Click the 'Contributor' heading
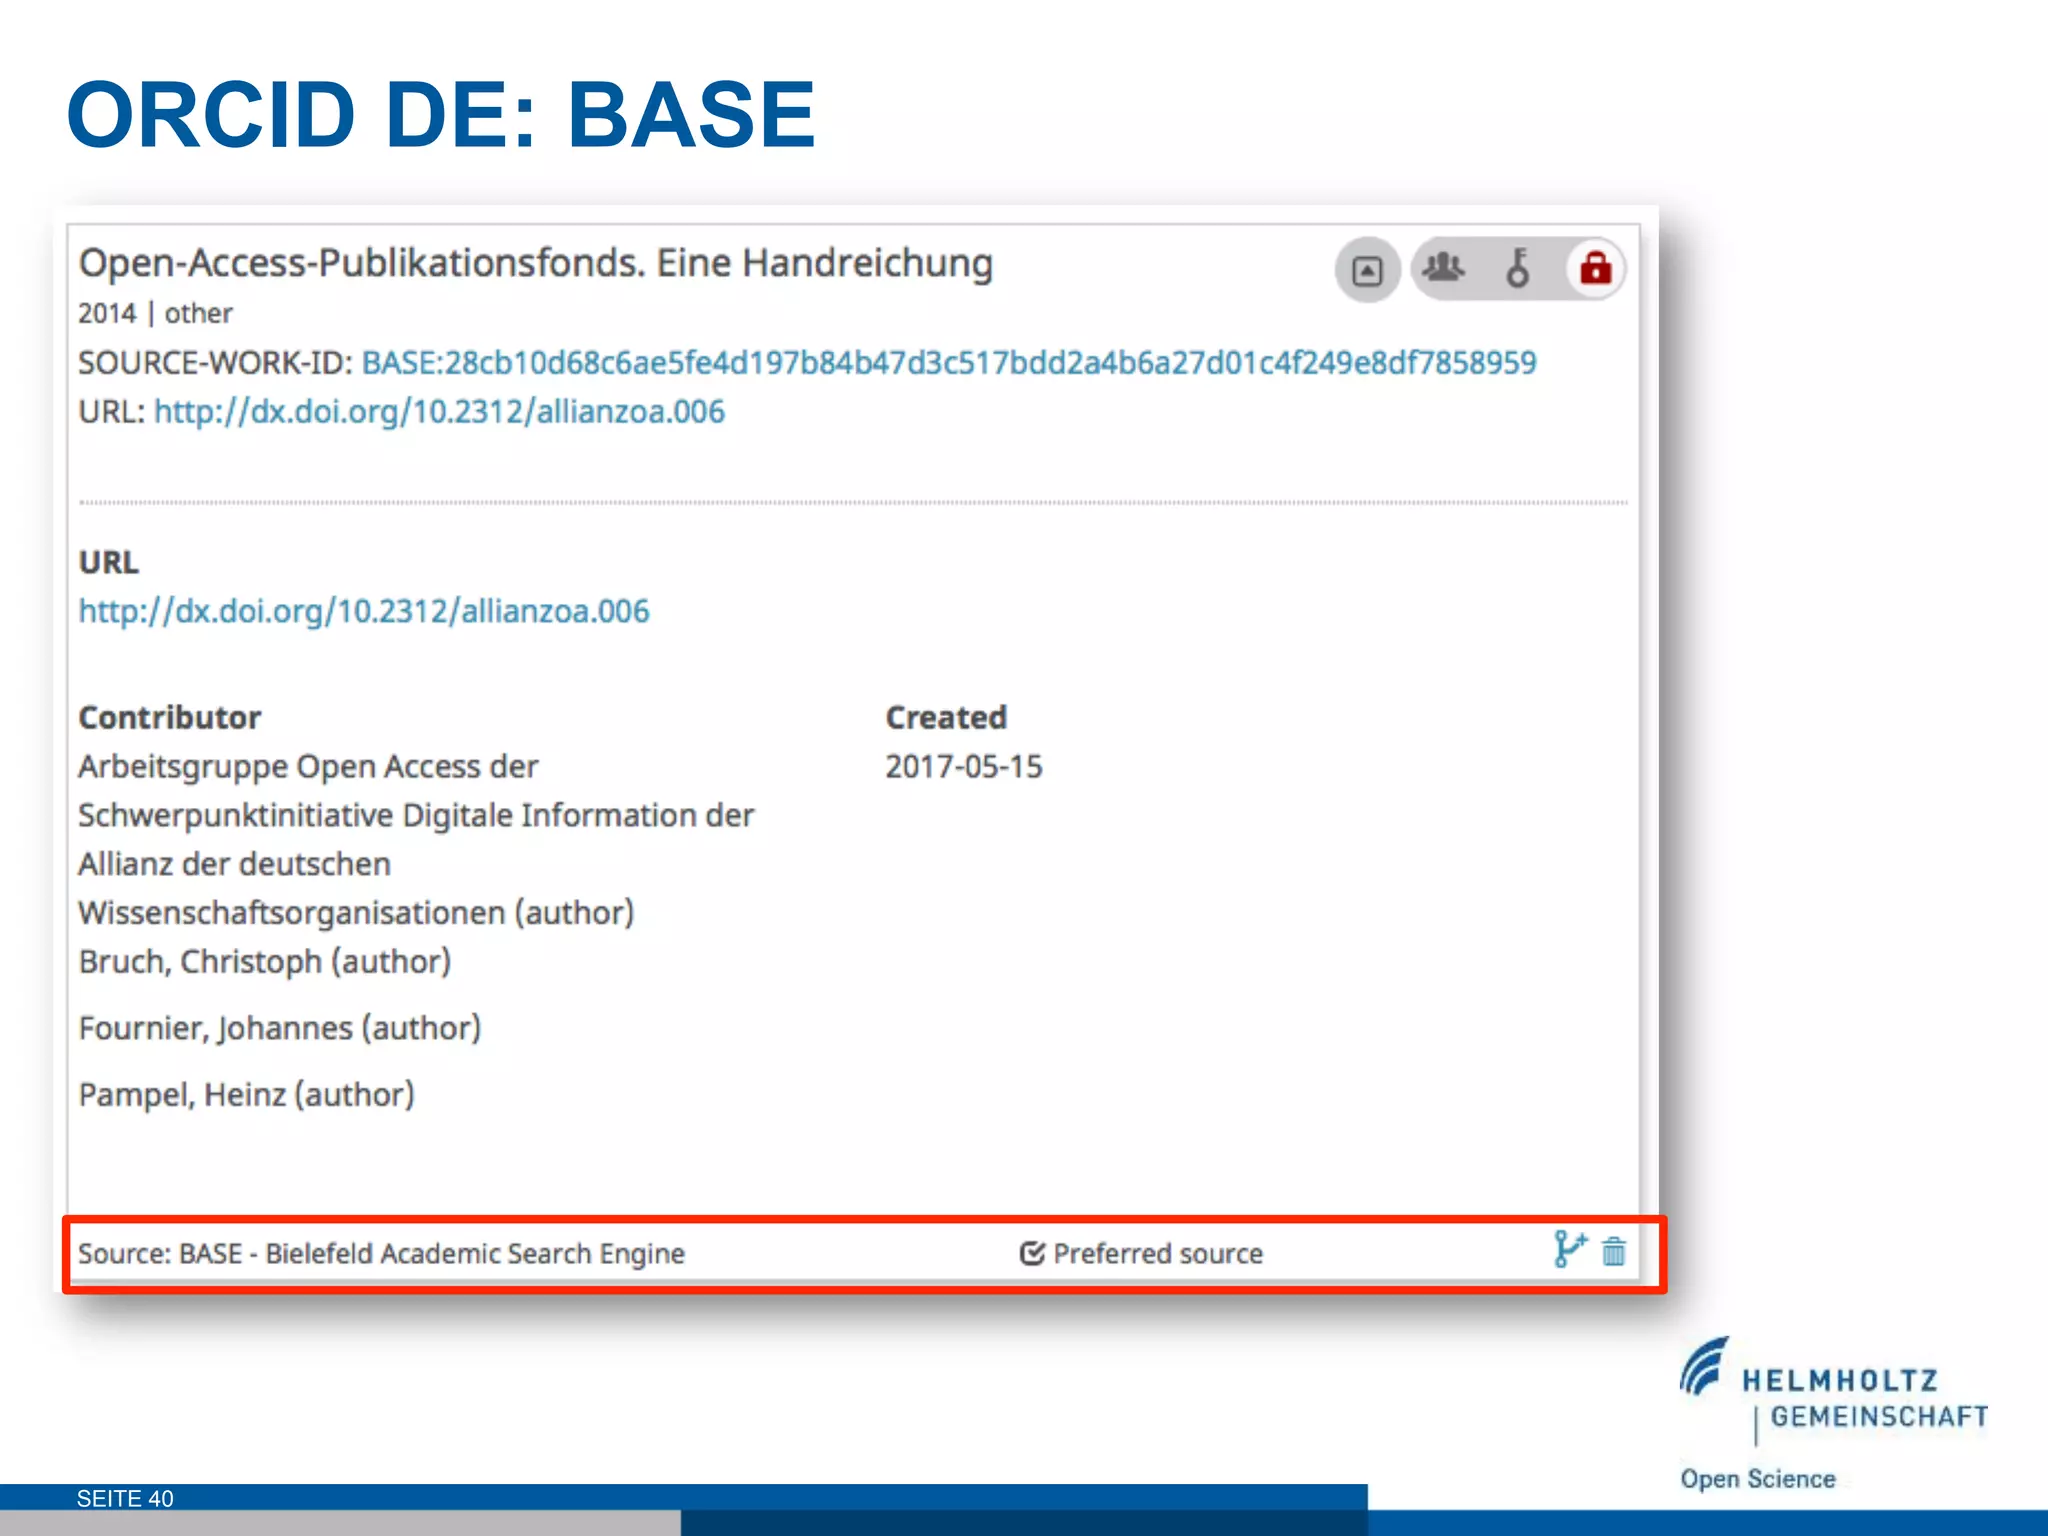Viewport: 2048px width, 1536px height. pyautogui.click(x=170, y=717)
